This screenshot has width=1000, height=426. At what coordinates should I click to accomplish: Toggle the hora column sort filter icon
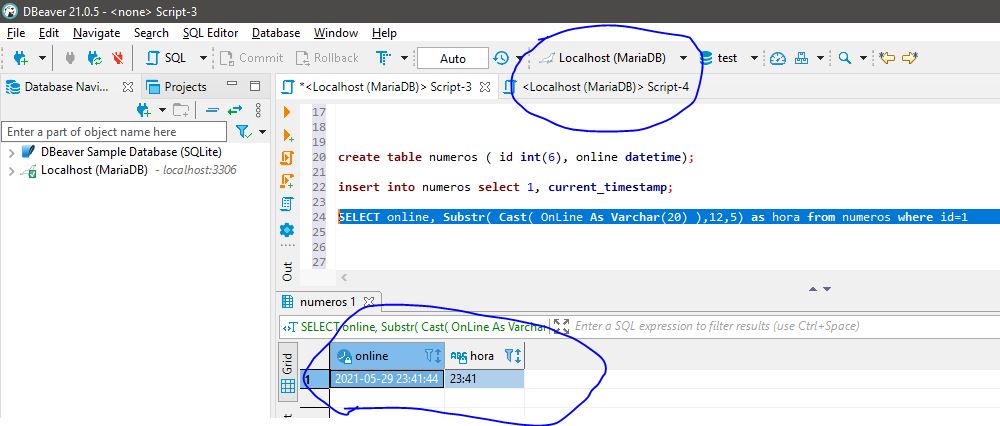point(511,356)
